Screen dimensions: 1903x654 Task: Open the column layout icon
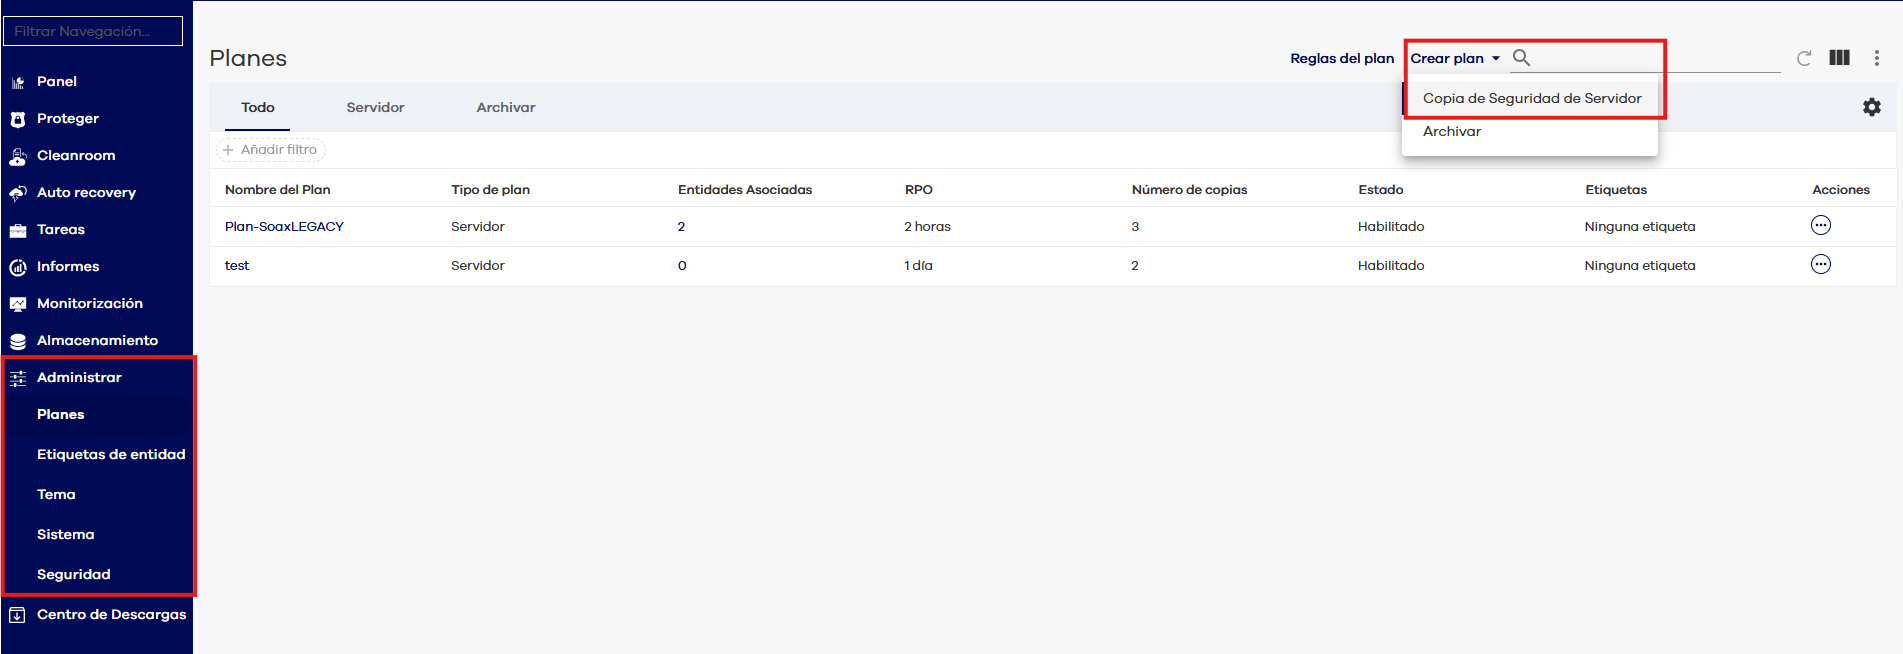click(x=1839, y=58)
